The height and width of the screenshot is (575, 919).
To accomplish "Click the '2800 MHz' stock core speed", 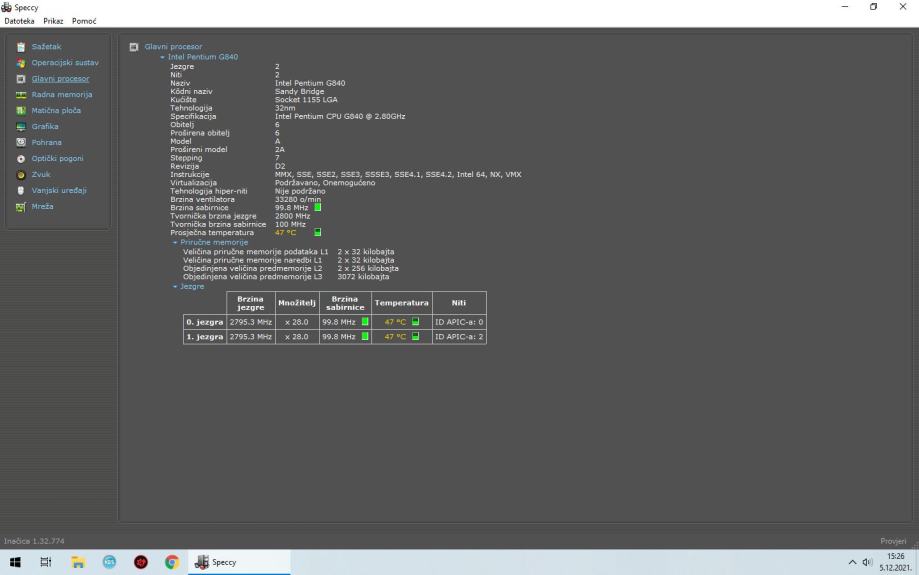I will click(292, 216).
